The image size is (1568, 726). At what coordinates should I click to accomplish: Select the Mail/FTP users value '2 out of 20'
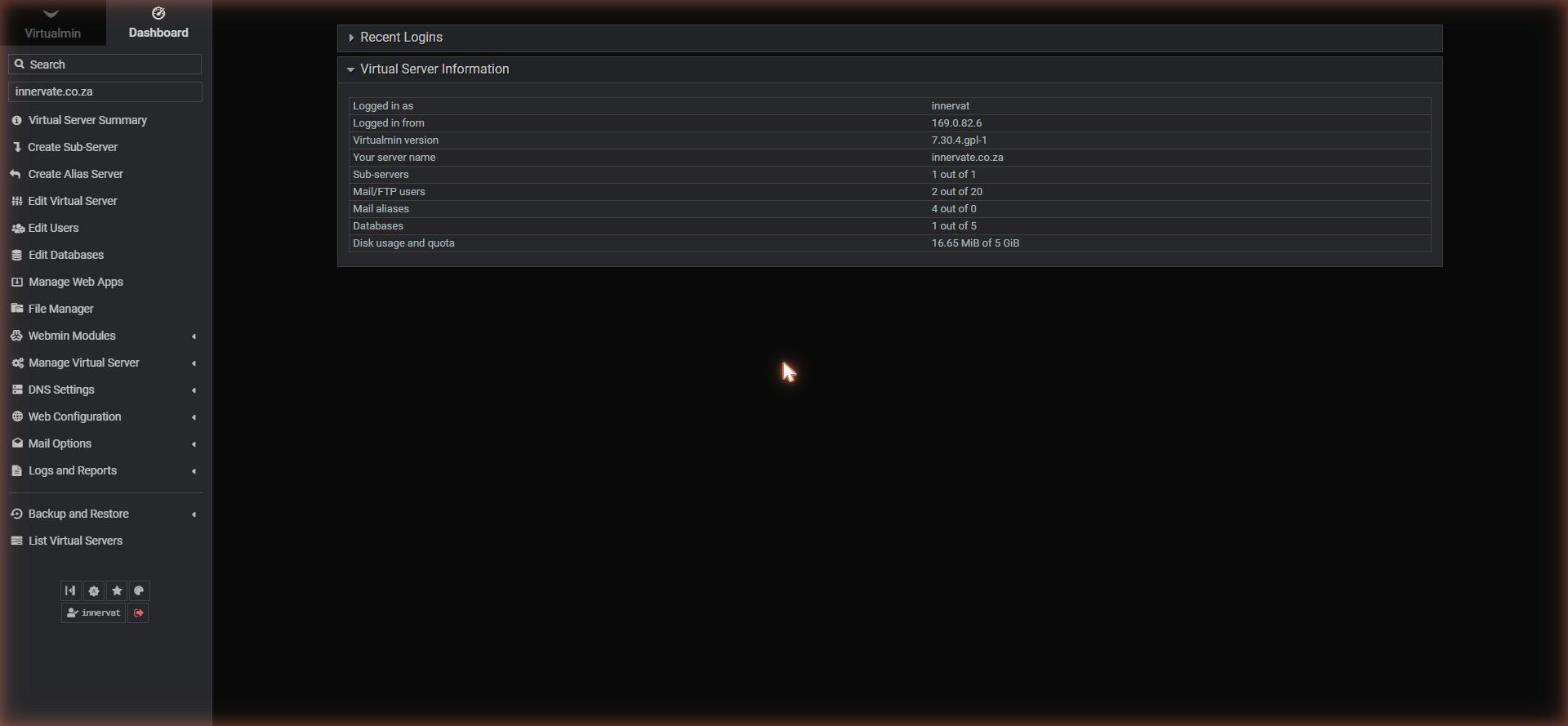pos(956,191)
